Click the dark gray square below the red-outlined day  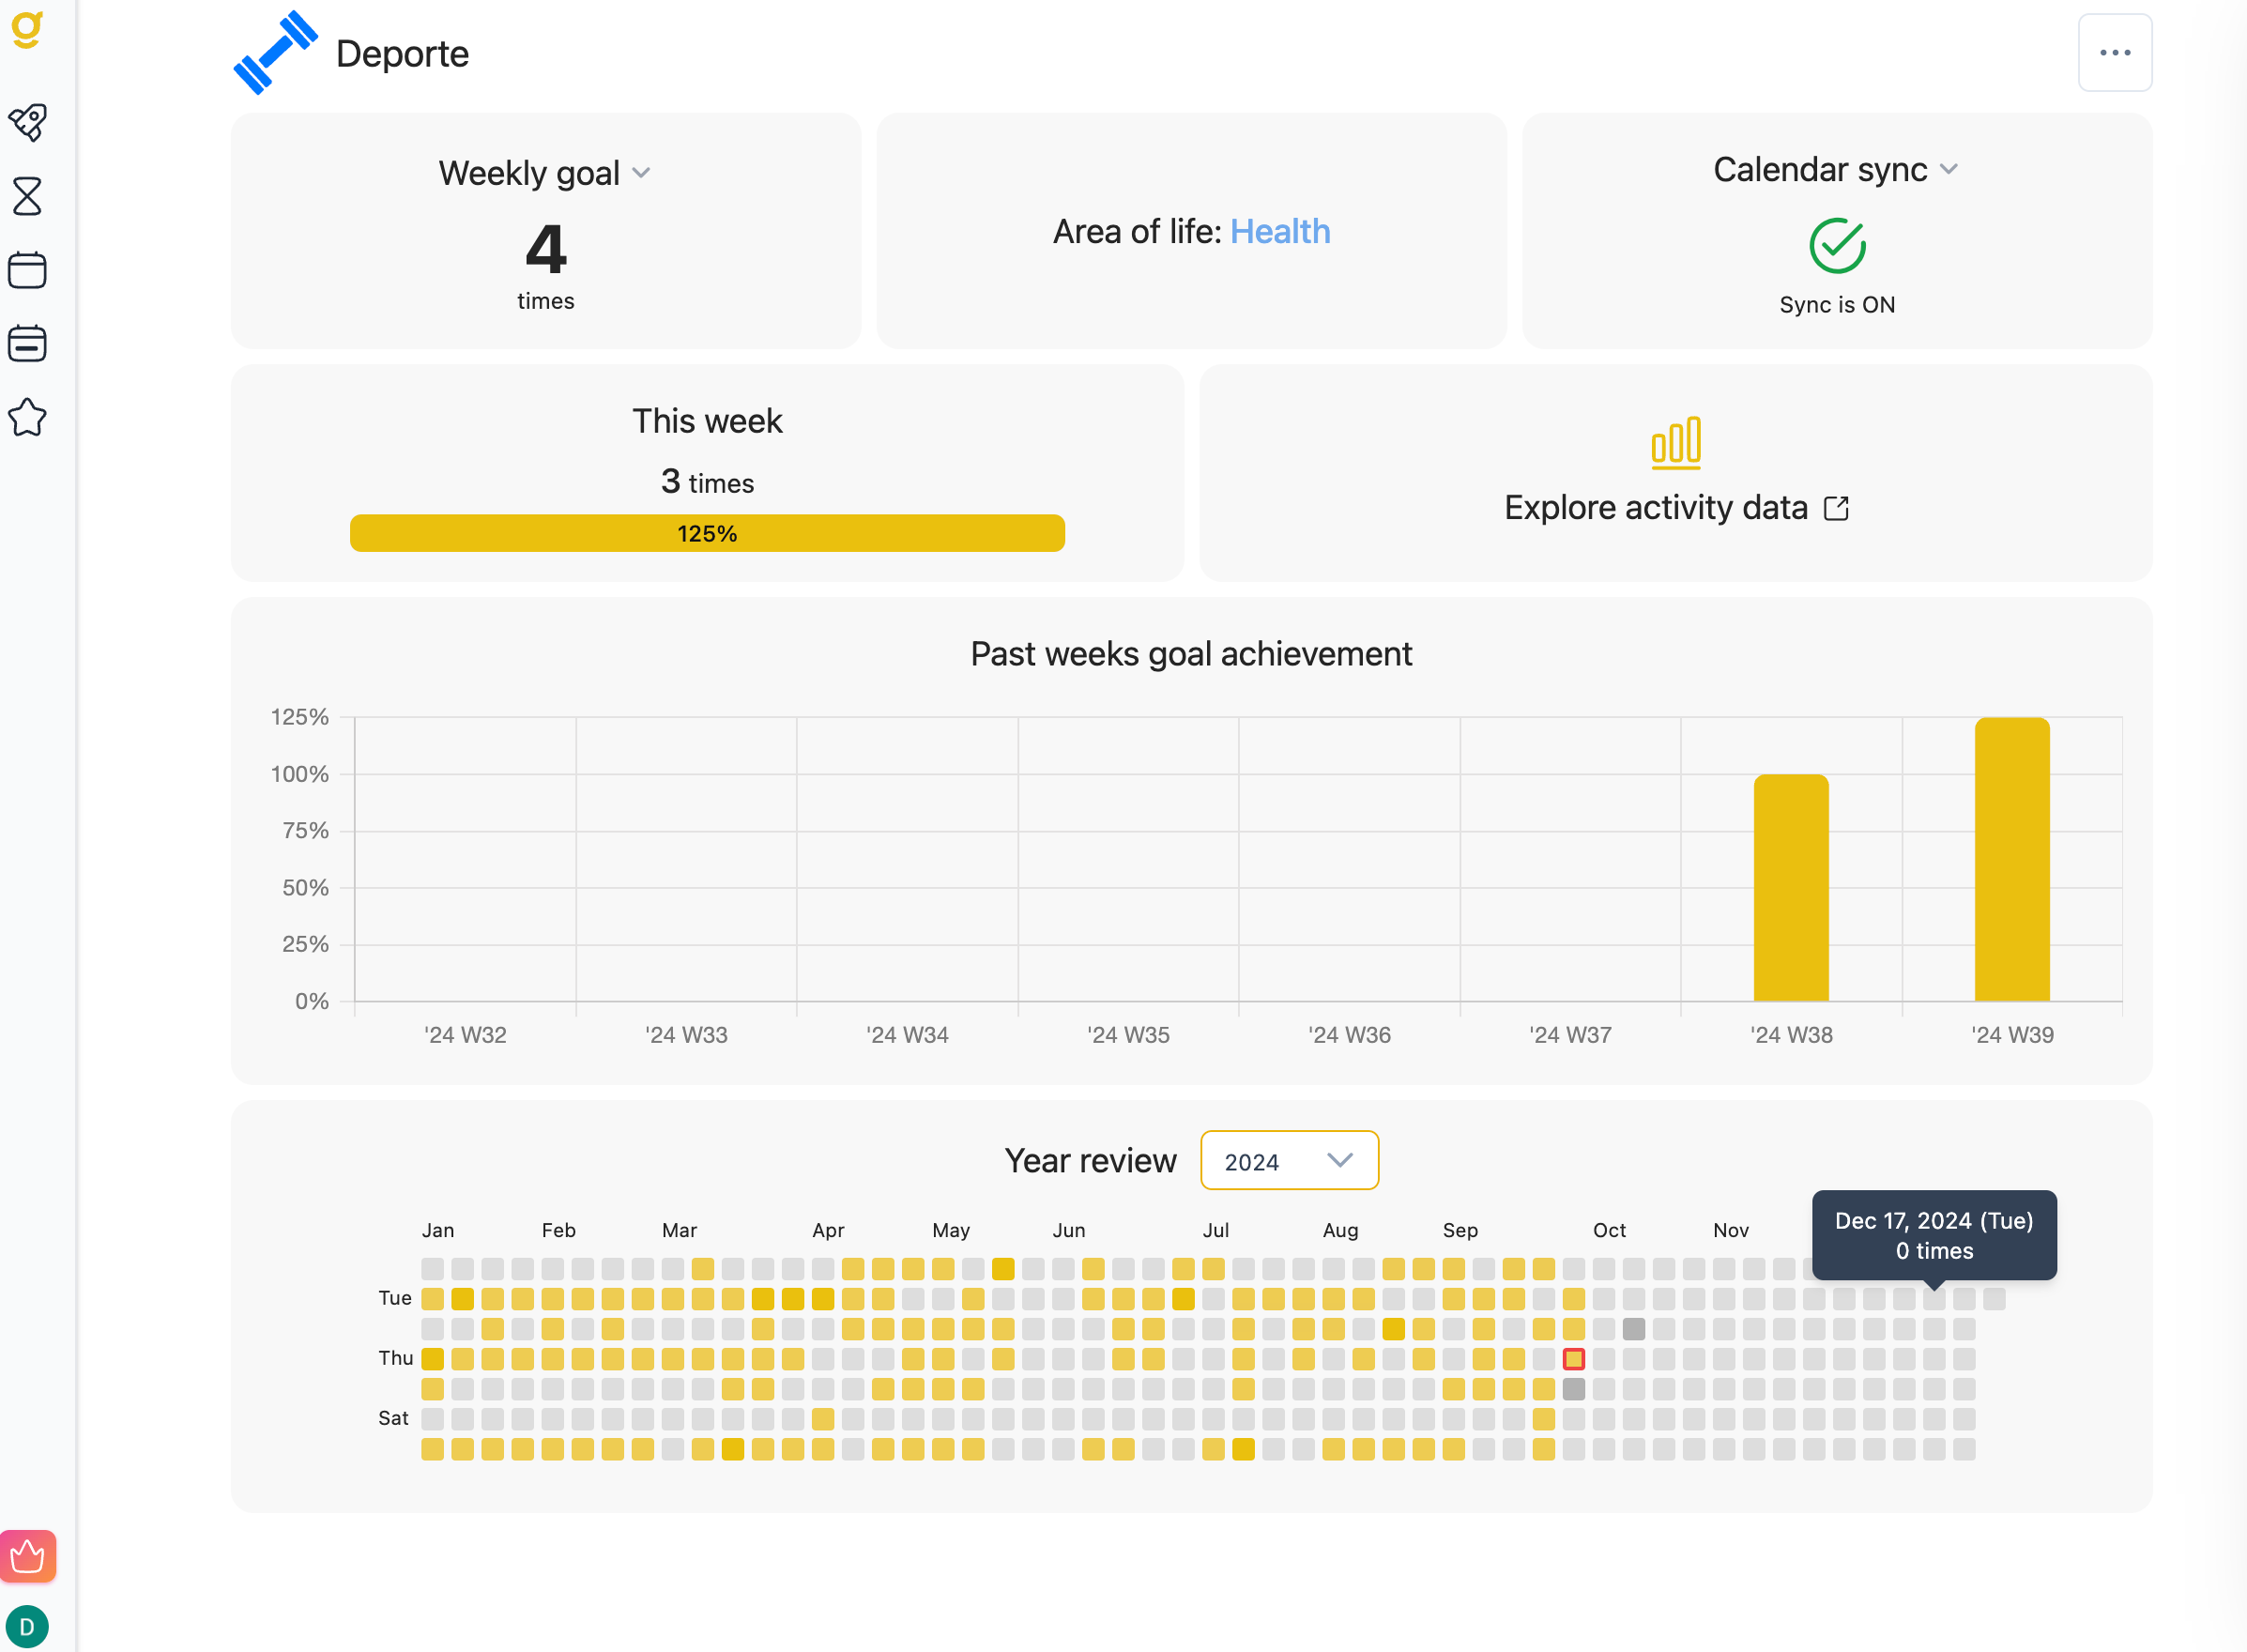tap(1573, 1388)
